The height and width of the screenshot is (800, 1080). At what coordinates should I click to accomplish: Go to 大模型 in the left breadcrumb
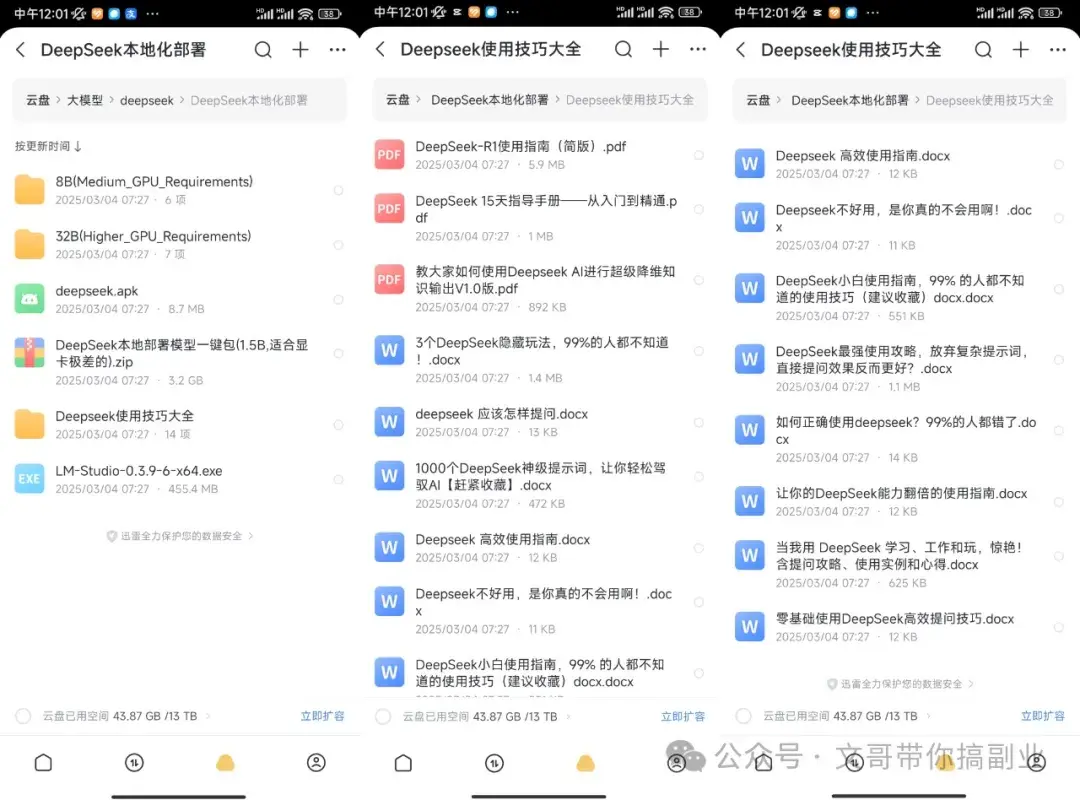click(85, 100)
